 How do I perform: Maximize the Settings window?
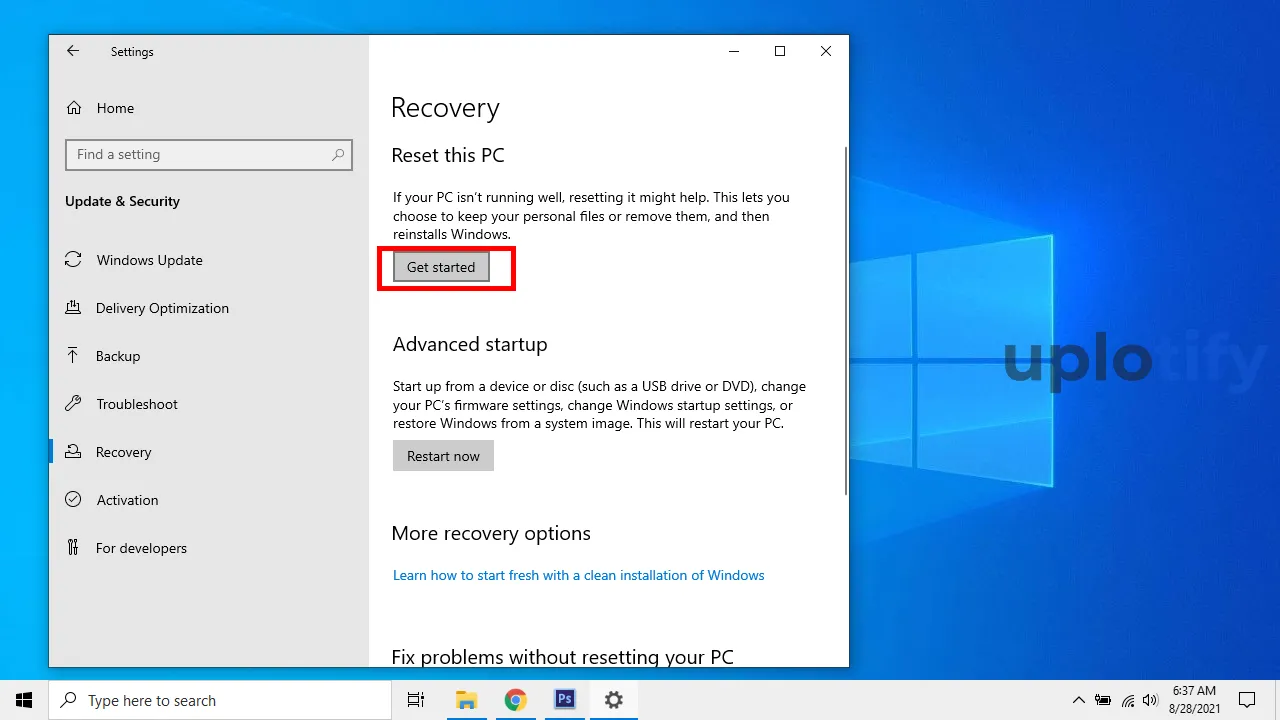click(x=780, y=51)
